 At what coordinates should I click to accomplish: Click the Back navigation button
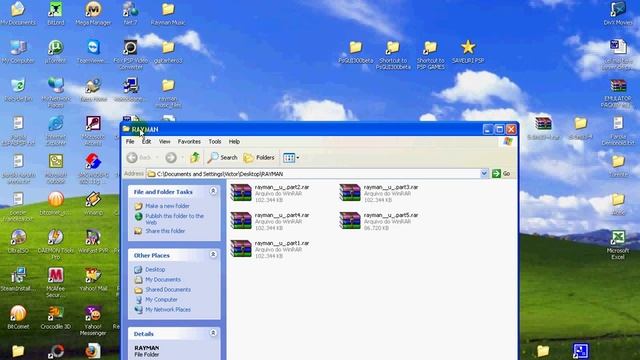tap(139, 157)
